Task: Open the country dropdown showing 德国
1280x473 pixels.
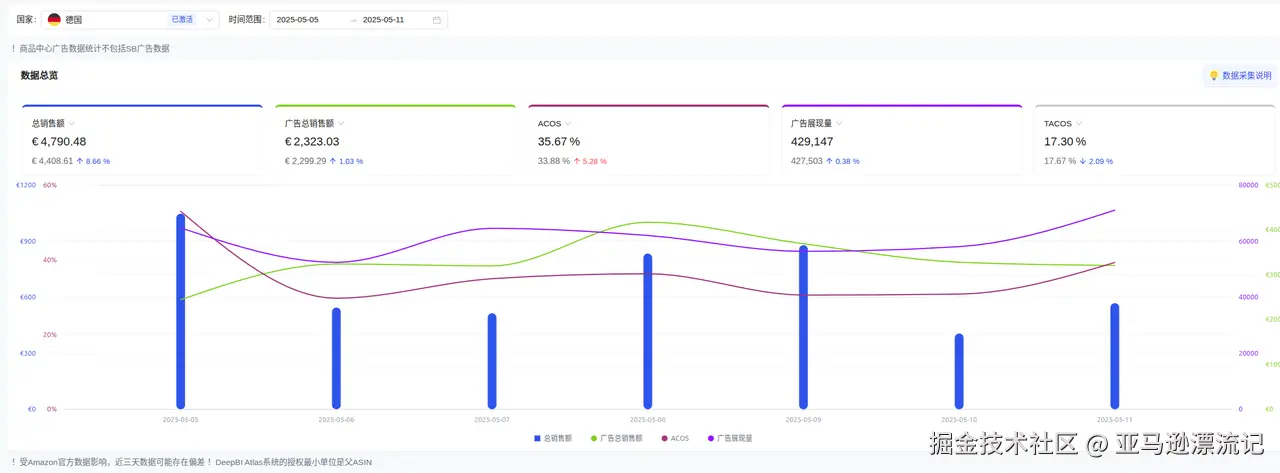Action: 131,20
